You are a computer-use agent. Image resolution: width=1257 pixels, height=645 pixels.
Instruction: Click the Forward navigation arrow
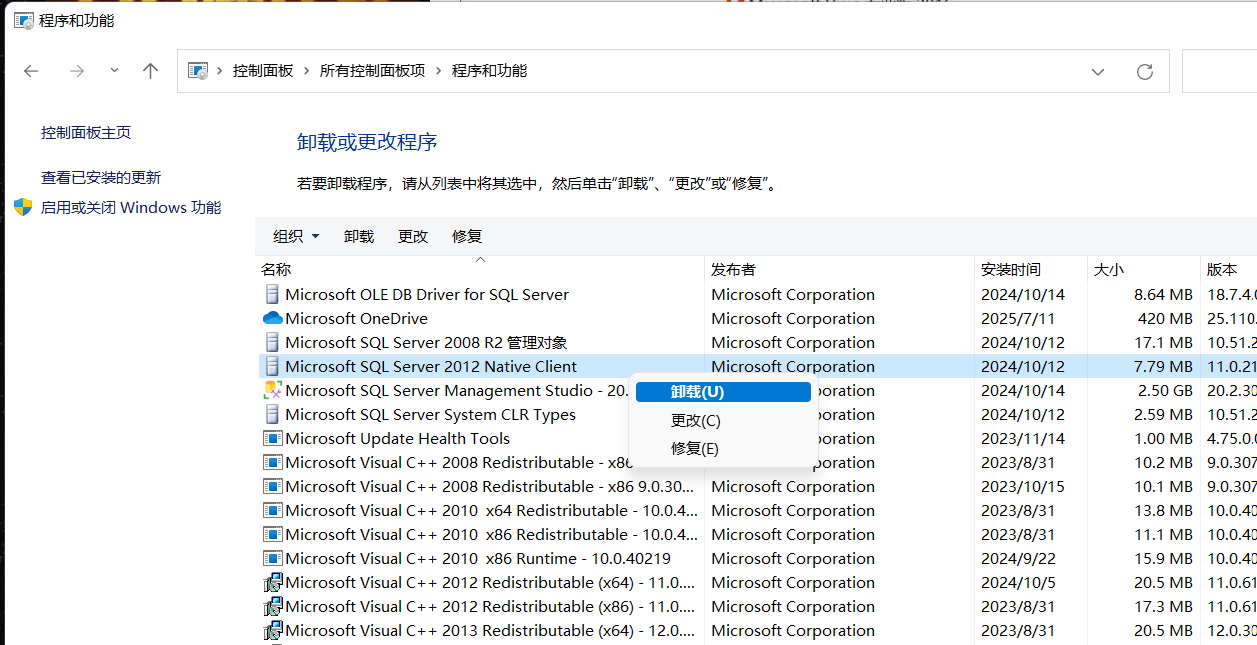77,71
